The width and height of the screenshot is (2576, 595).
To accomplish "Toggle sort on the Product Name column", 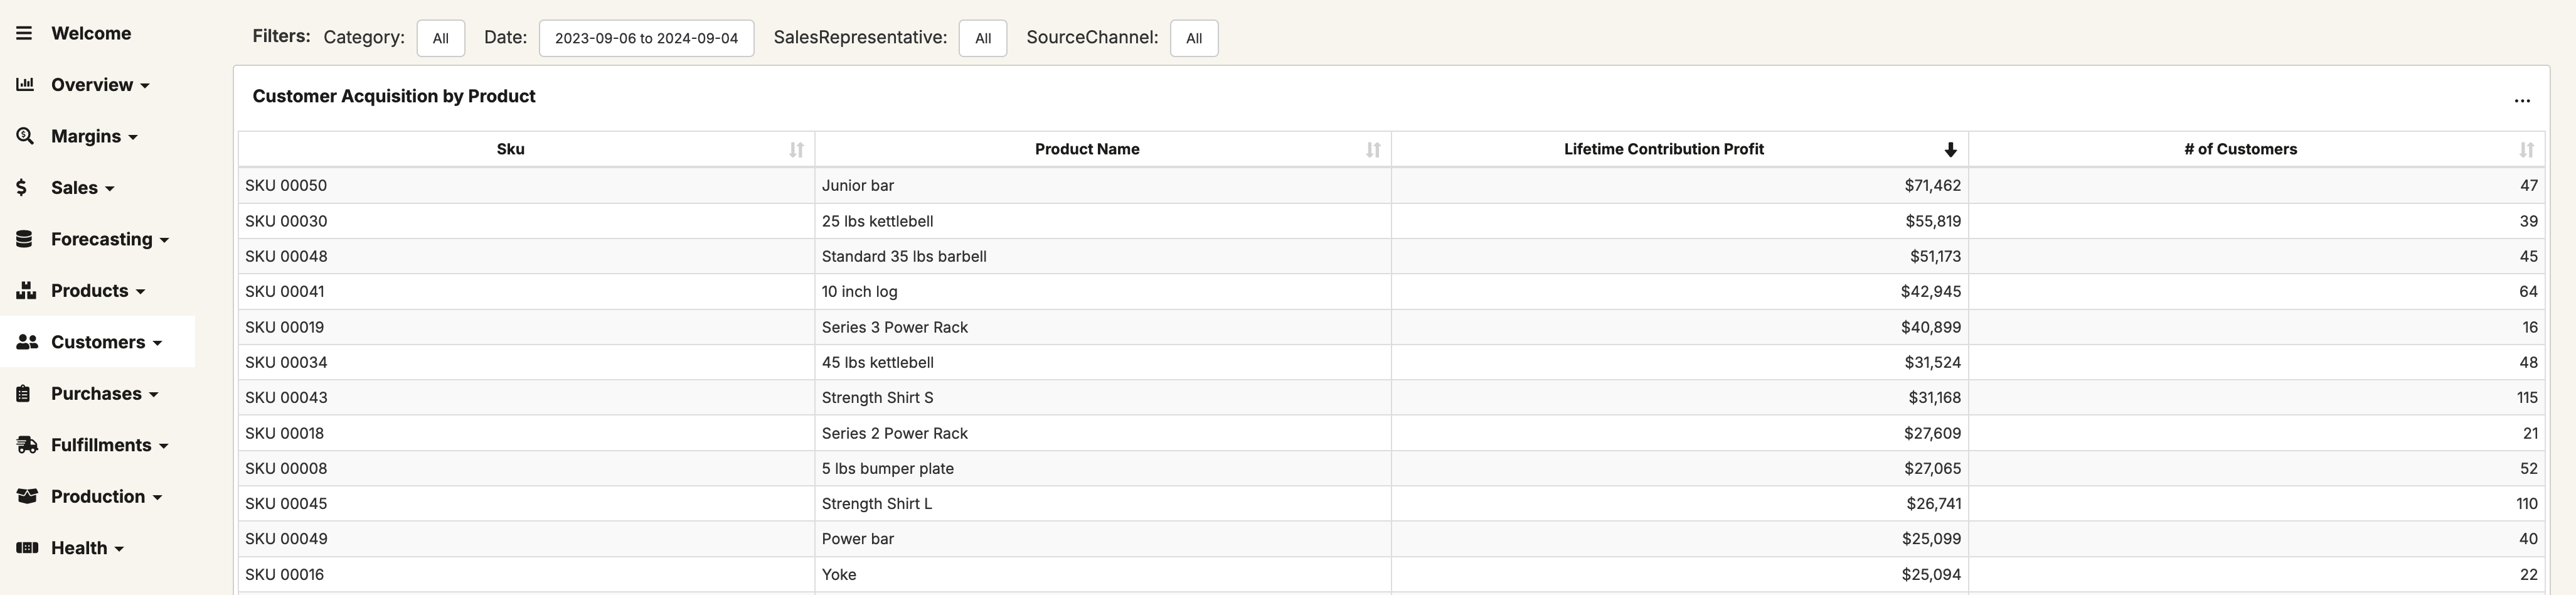I will [x=1373, y=150].
